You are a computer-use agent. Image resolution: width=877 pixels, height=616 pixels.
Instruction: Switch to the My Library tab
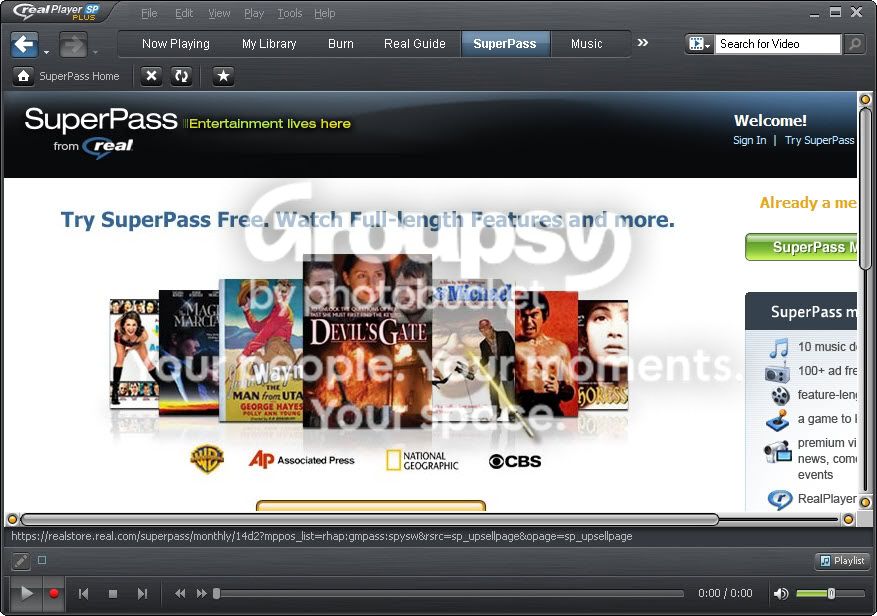(x=269, y=44)
